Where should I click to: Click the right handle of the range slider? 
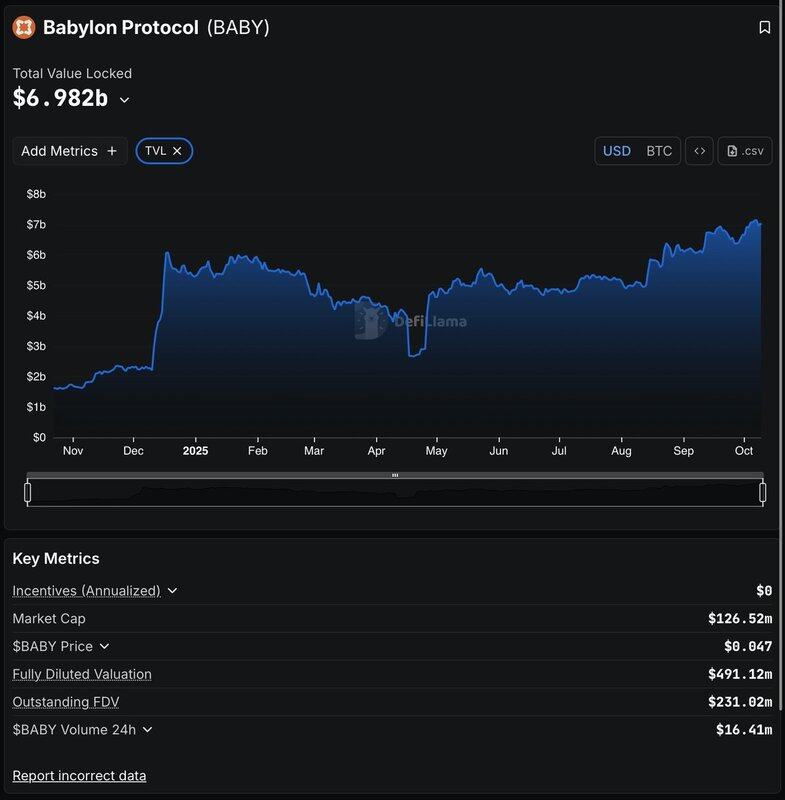(763, 492)
